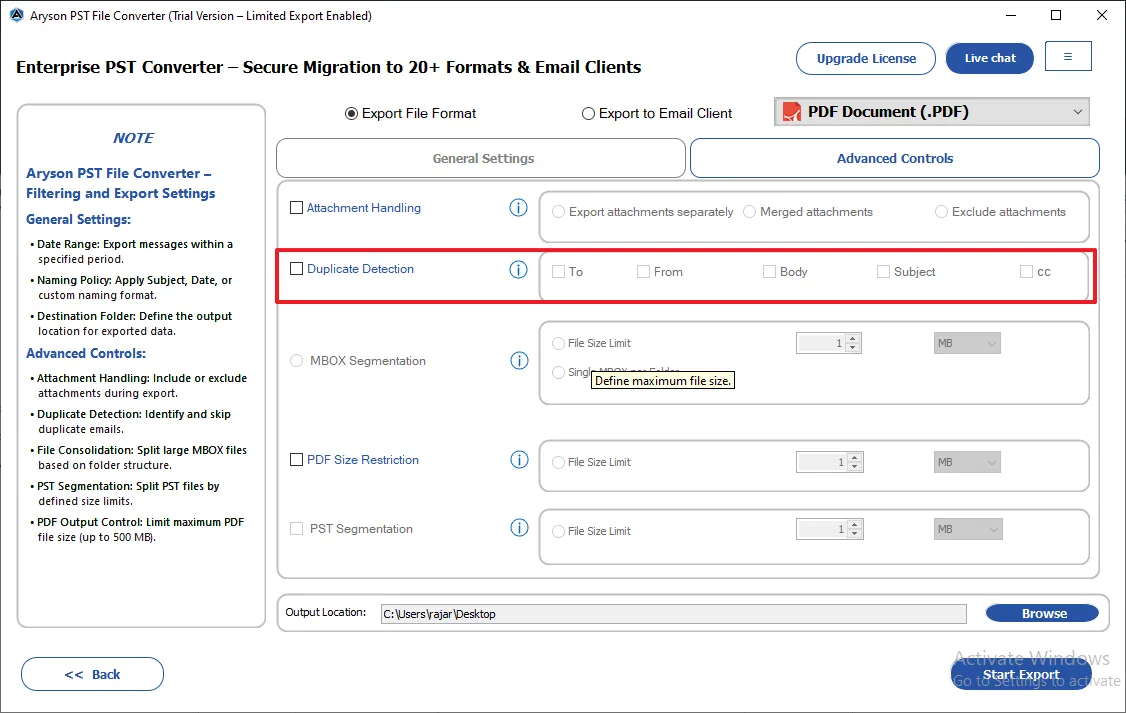
Task: Maximize the application window
Action: [1056, 15]
